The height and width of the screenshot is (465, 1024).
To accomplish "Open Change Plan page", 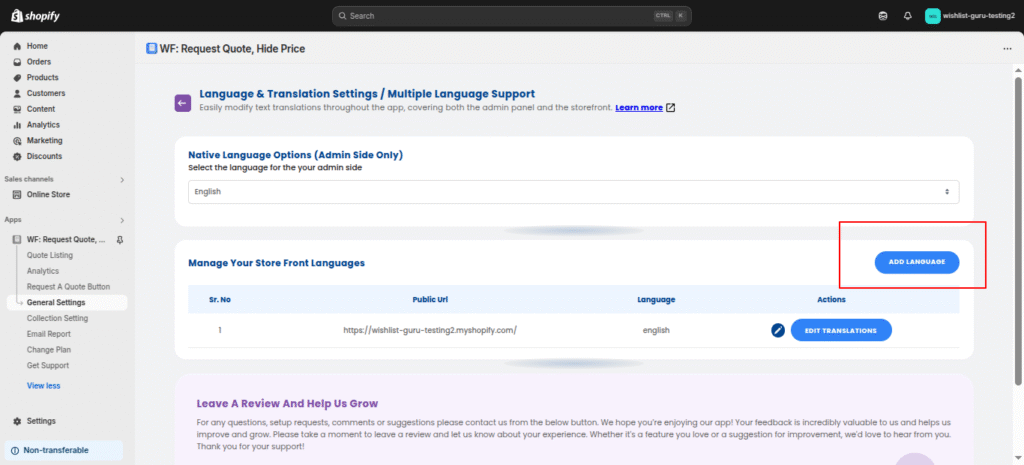I will 48,349.
